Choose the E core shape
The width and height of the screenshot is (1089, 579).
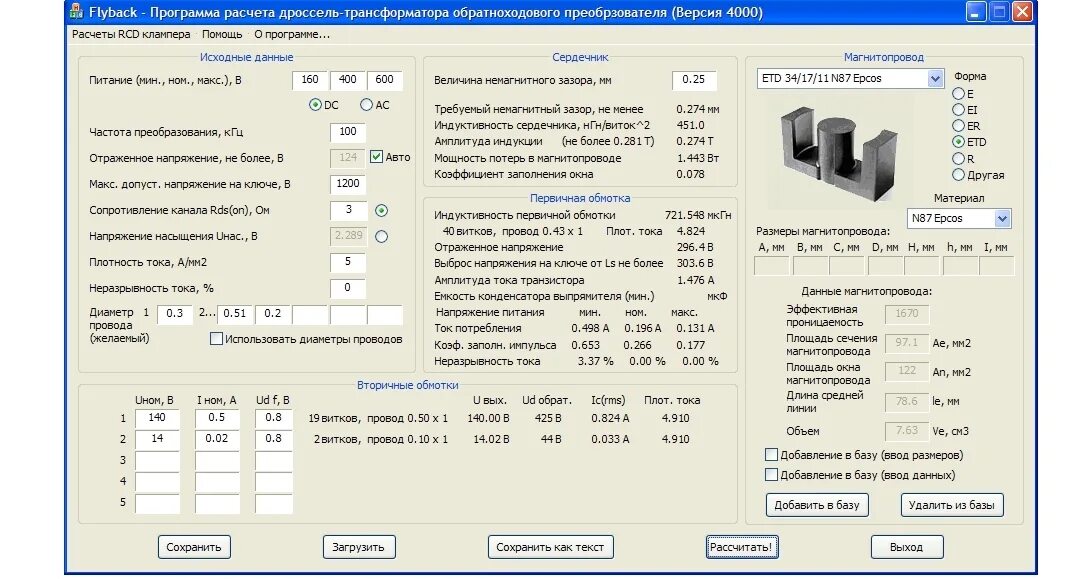pos(958,93)
